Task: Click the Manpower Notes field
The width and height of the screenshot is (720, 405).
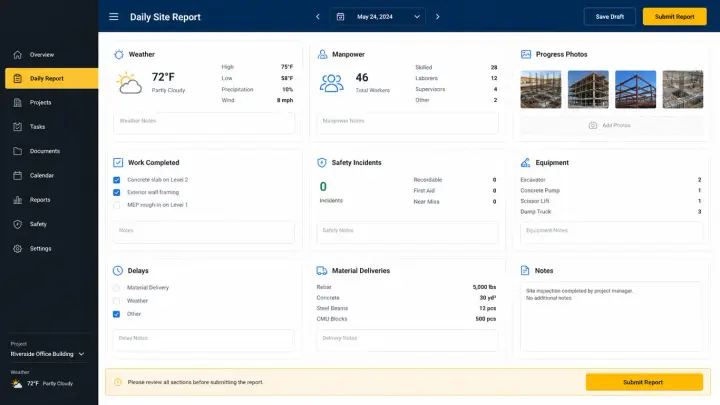Action: (407, 123)
